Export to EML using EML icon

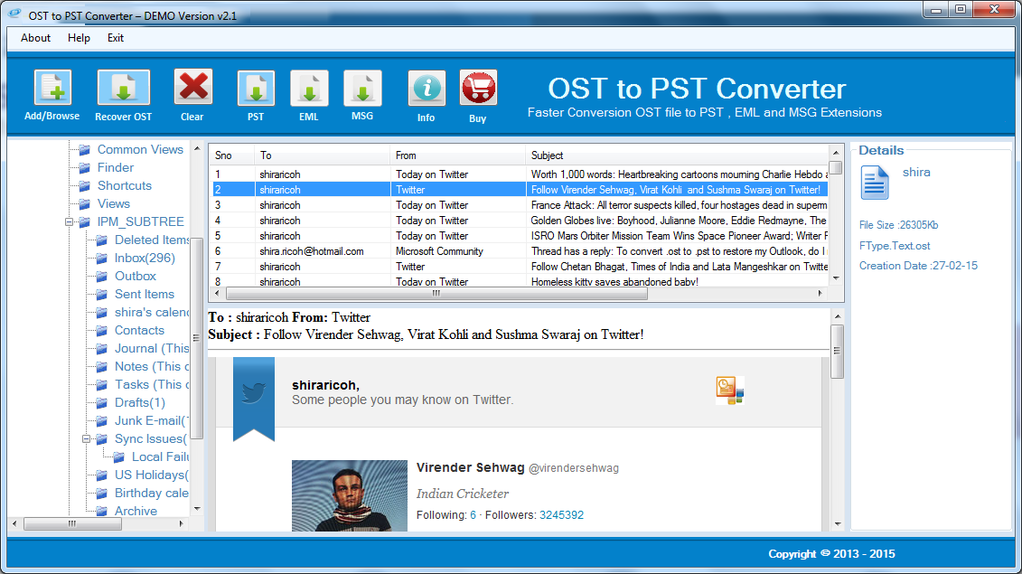(309, 88)
